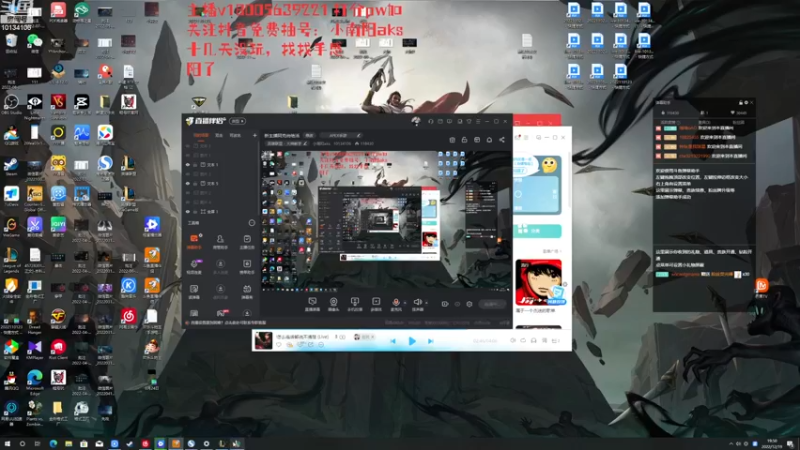The image size is (800, 450).
Task: Click the share icon above preview
Action: 502,140
